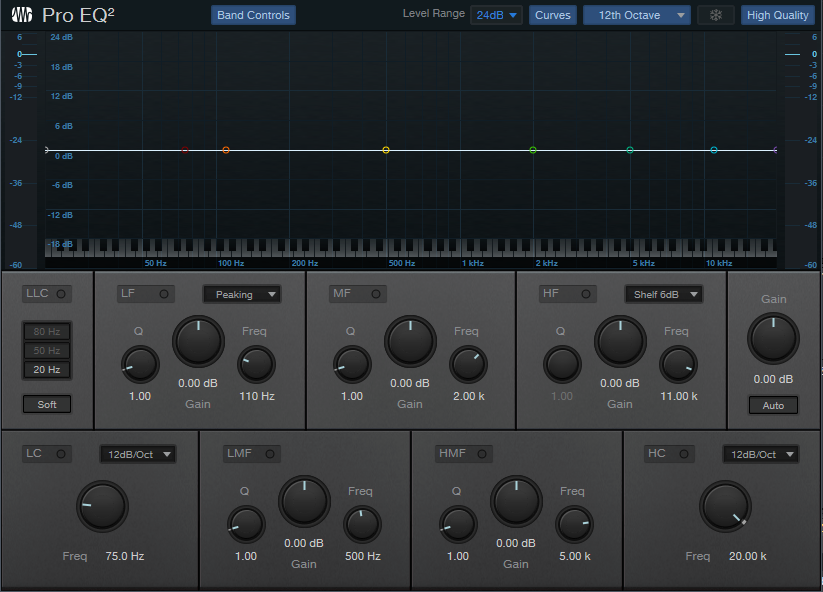Click the LMF Gain knob
This screenshot has height=592, width=823.
(x=304, y=502)
